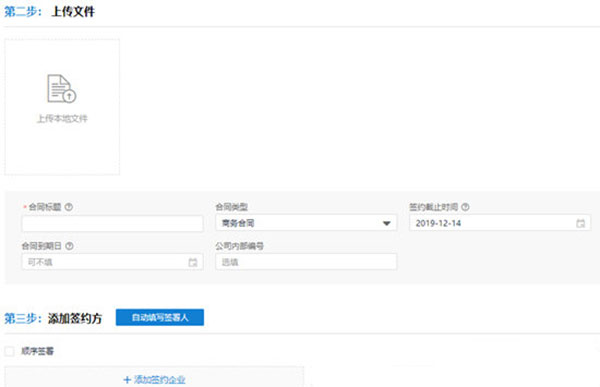Click the 自动填写签署人 button
Screen dimensions: 600x387
(x=160, y=317)
